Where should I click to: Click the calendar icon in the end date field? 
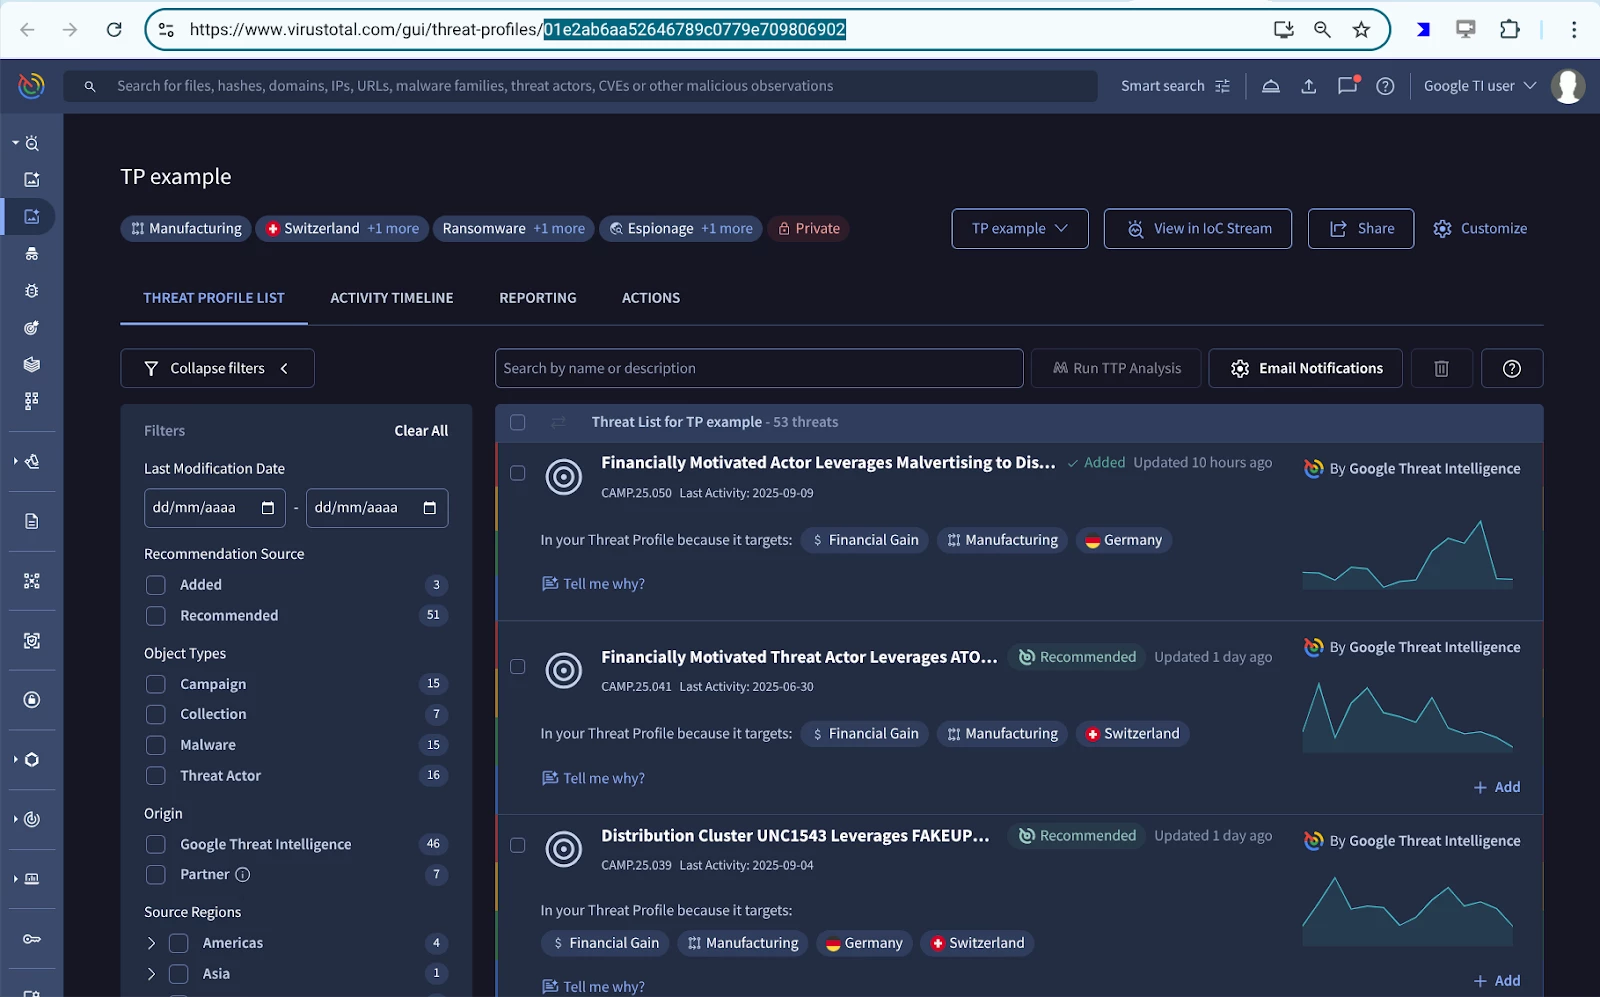coord(429,508)
